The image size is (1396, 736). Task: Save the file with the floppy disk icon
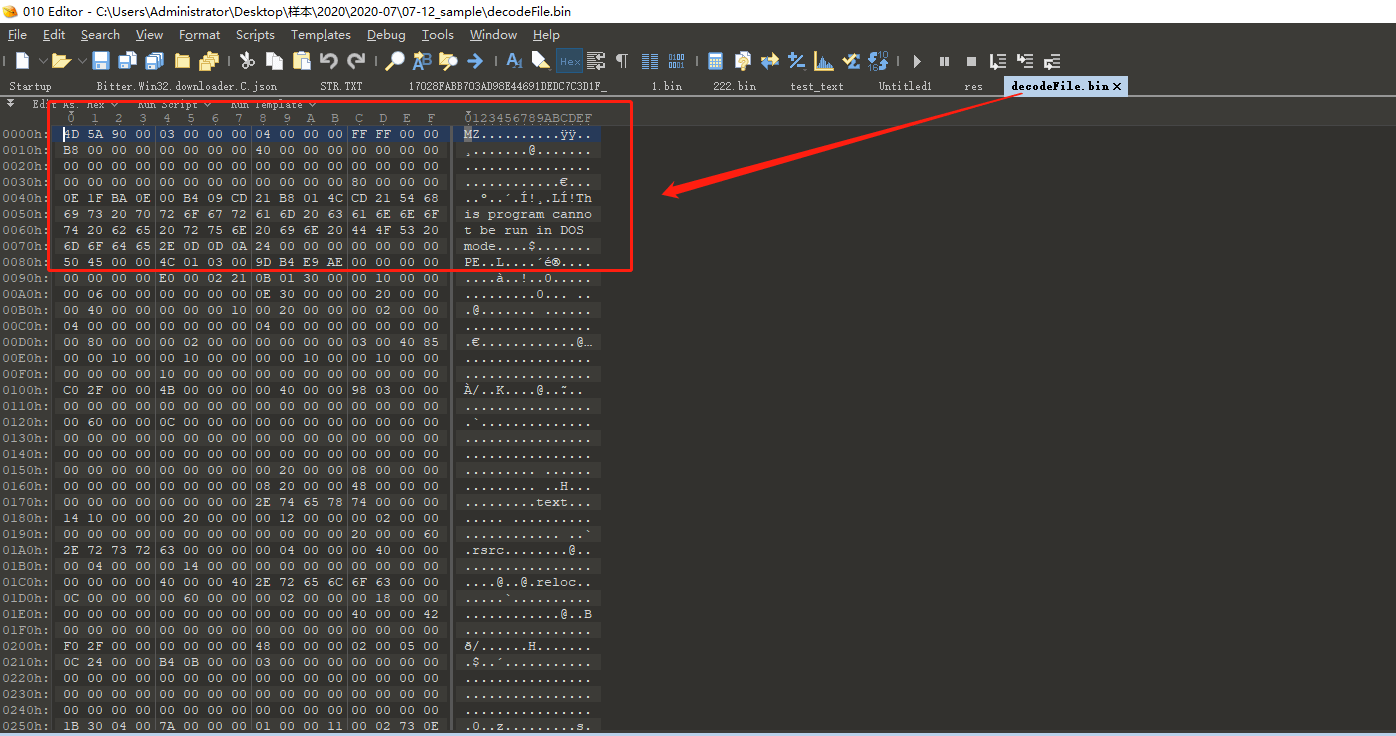point(100,61)
